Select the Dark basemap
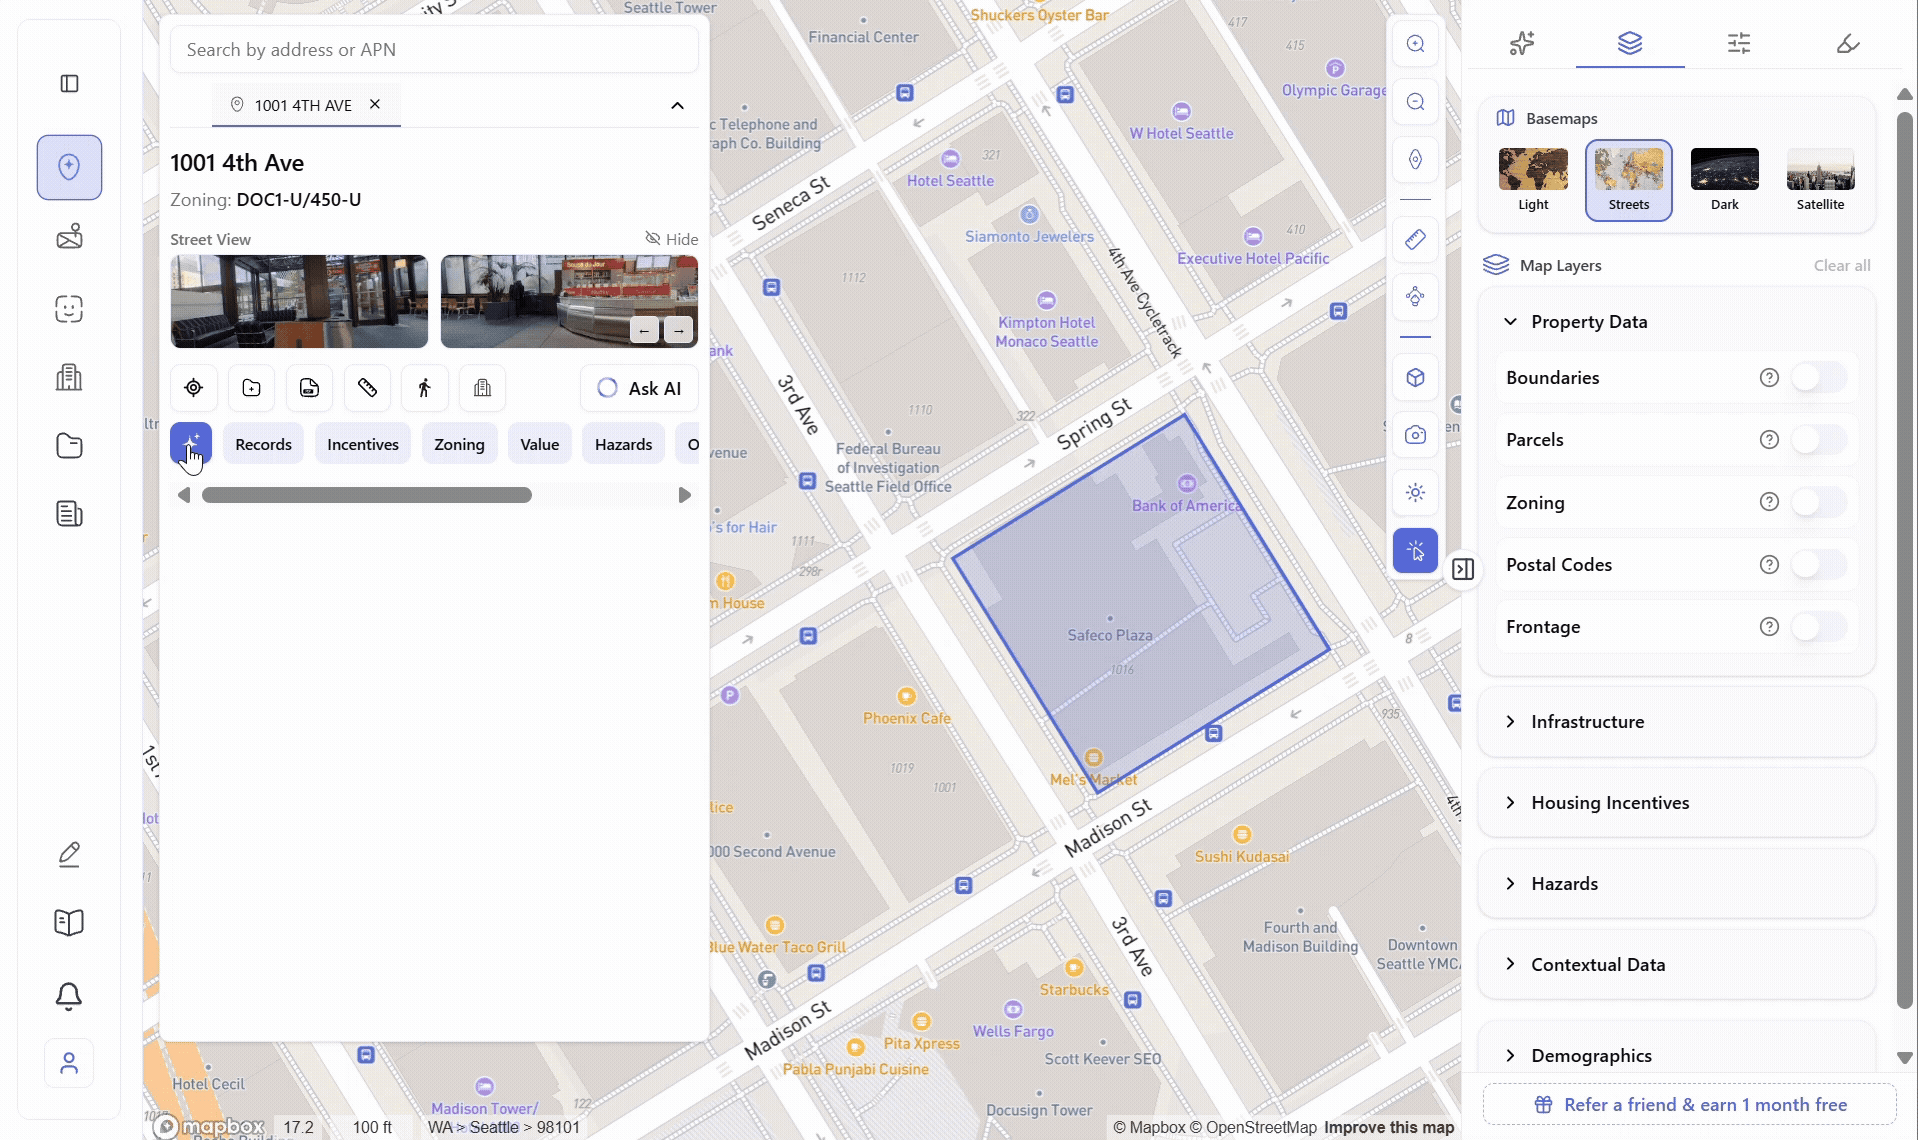This screenshot has width=1918, height=1140. 1725,181
